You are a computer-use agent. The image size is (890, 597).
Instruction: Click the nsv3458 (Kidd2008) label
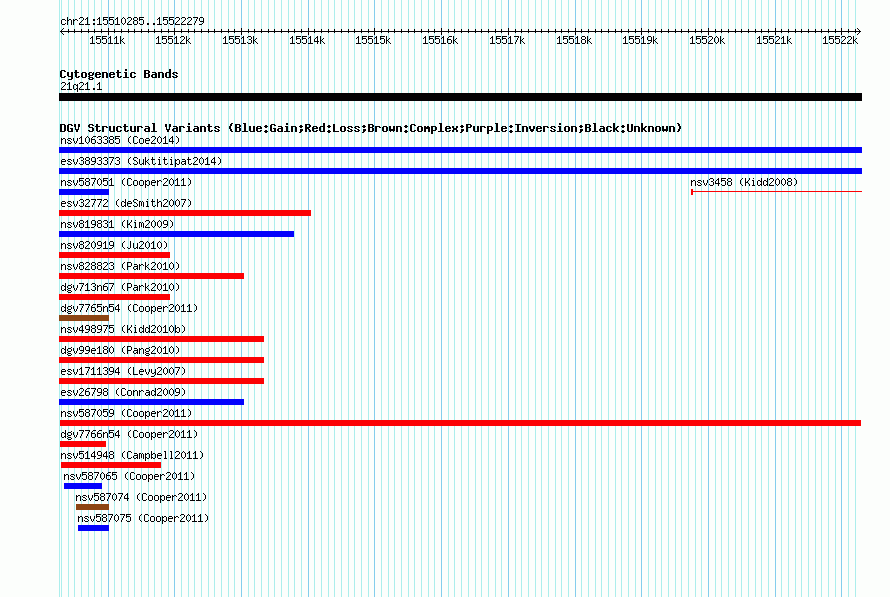pyautogui.click(x=744, y=182)
